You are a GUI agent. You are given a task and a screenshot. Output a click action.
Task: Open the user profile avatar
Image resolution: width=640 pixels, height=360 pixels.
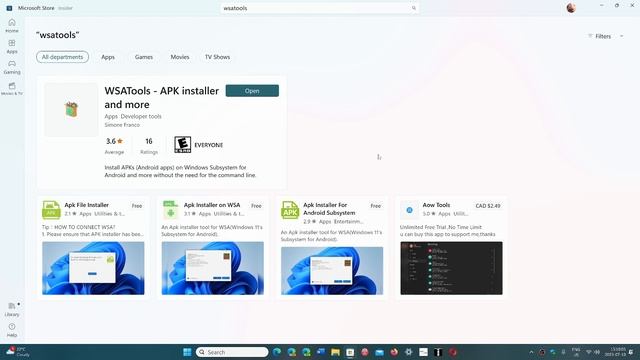click(571, 8)
